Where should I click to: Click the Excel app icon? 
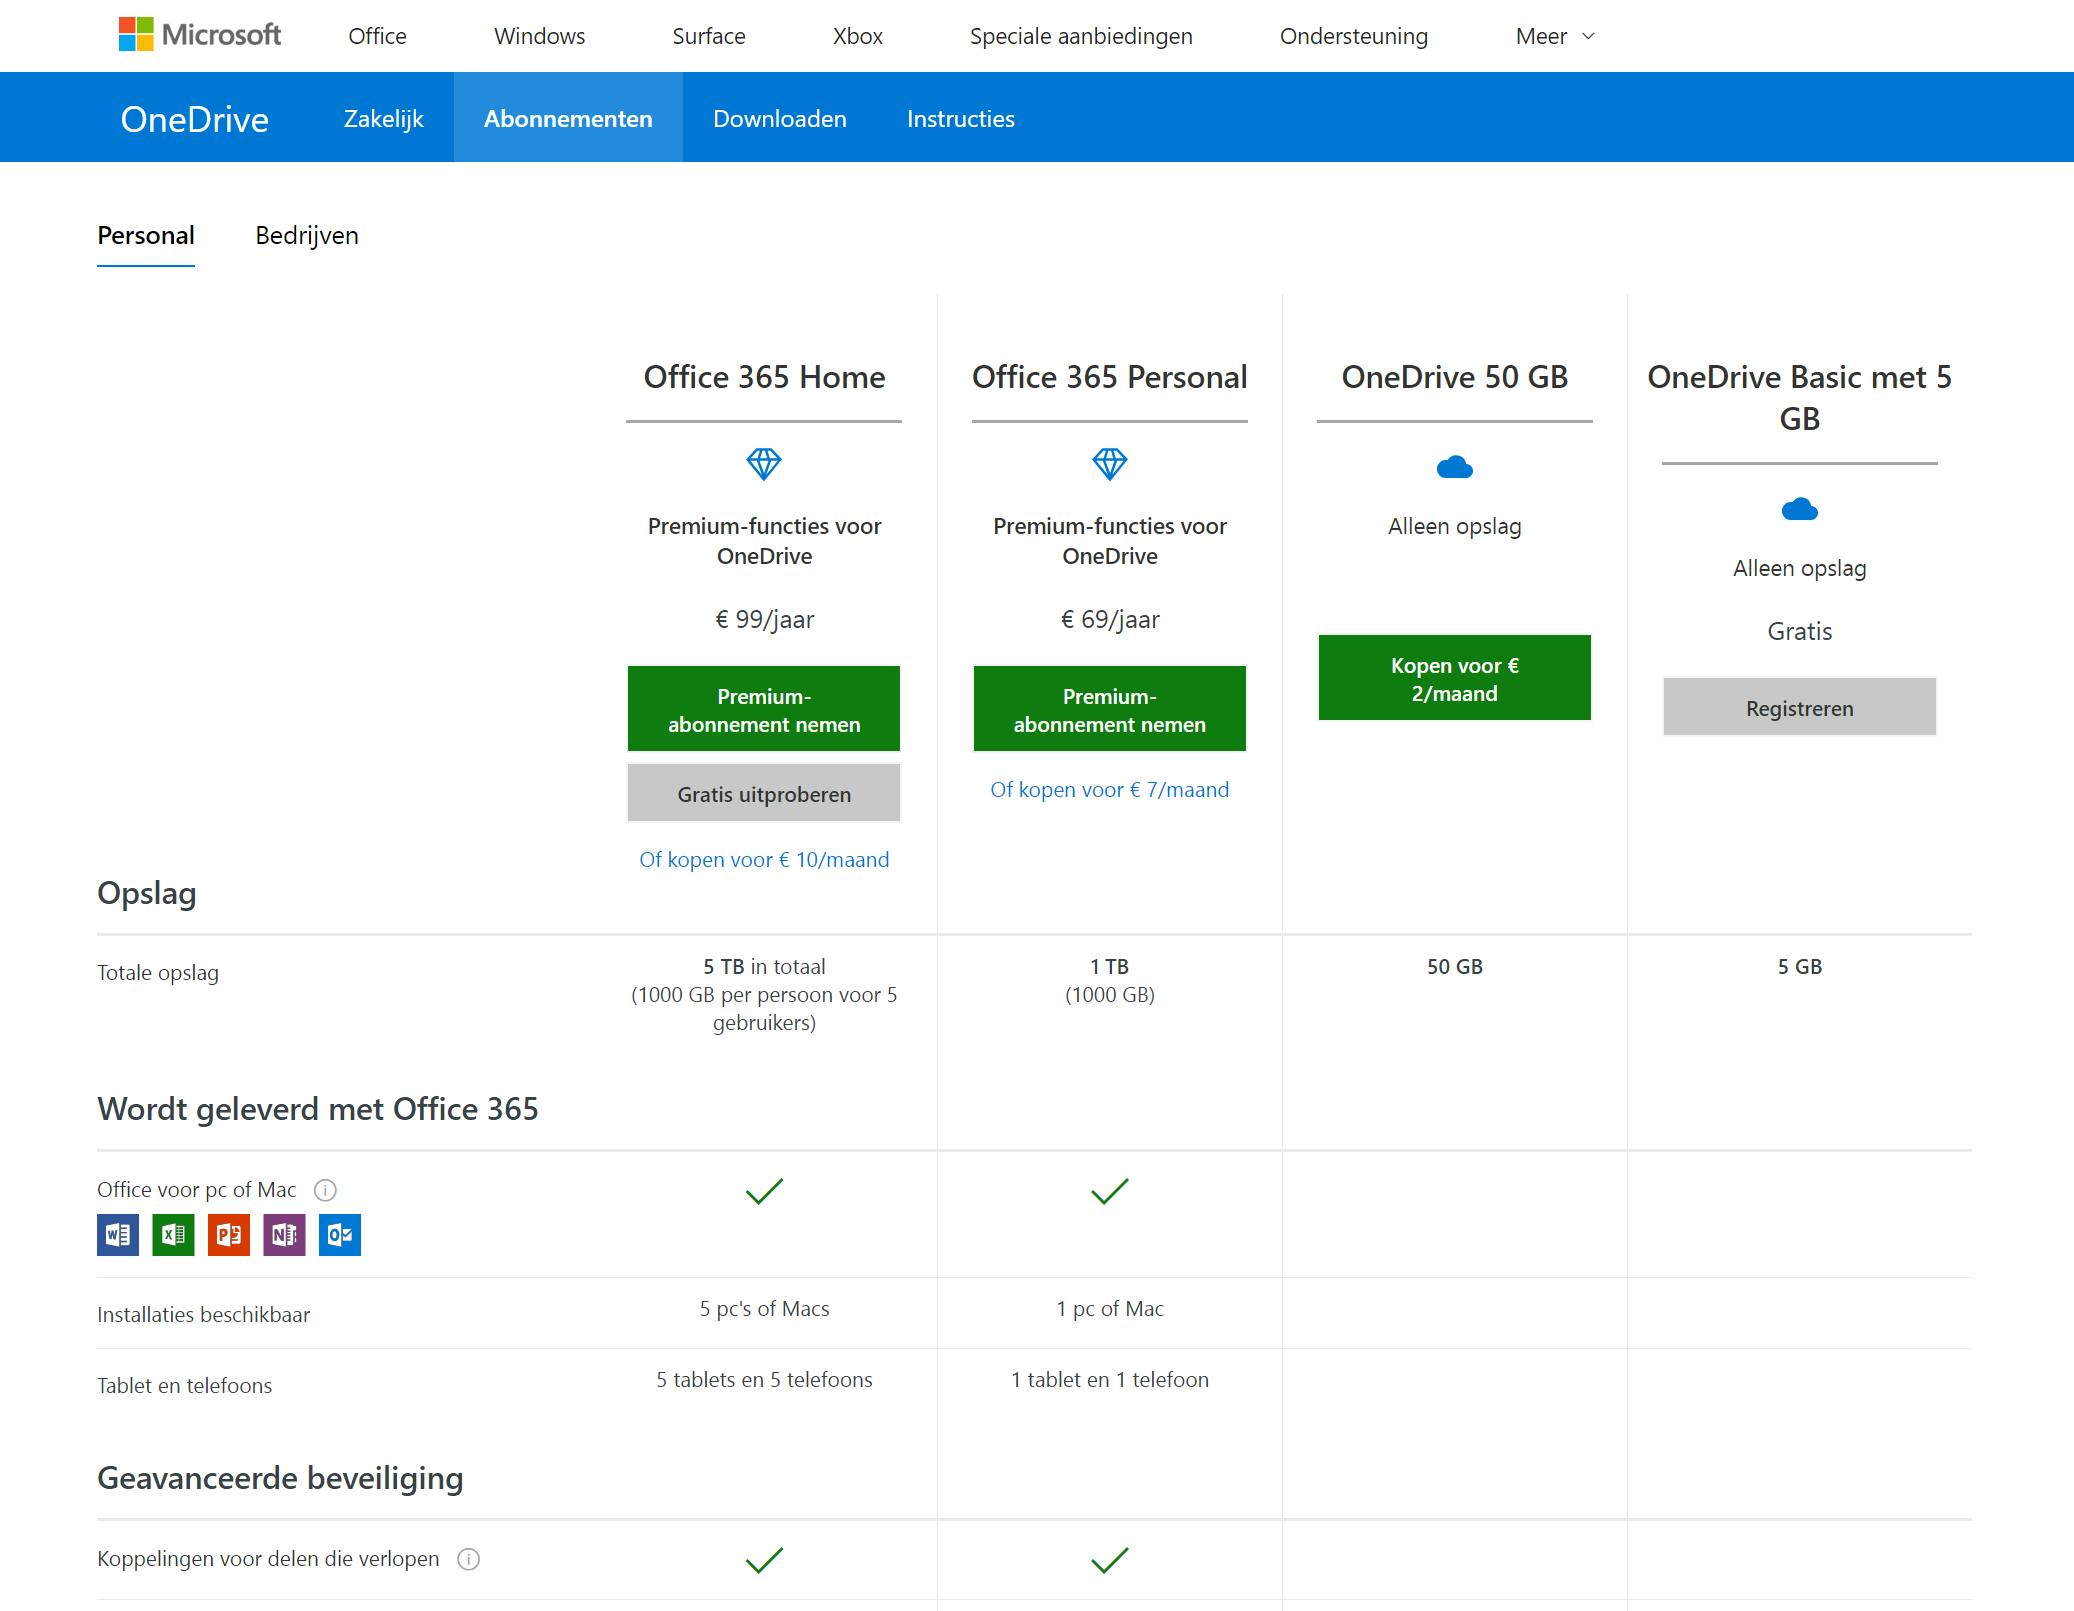pos(173,1235)
